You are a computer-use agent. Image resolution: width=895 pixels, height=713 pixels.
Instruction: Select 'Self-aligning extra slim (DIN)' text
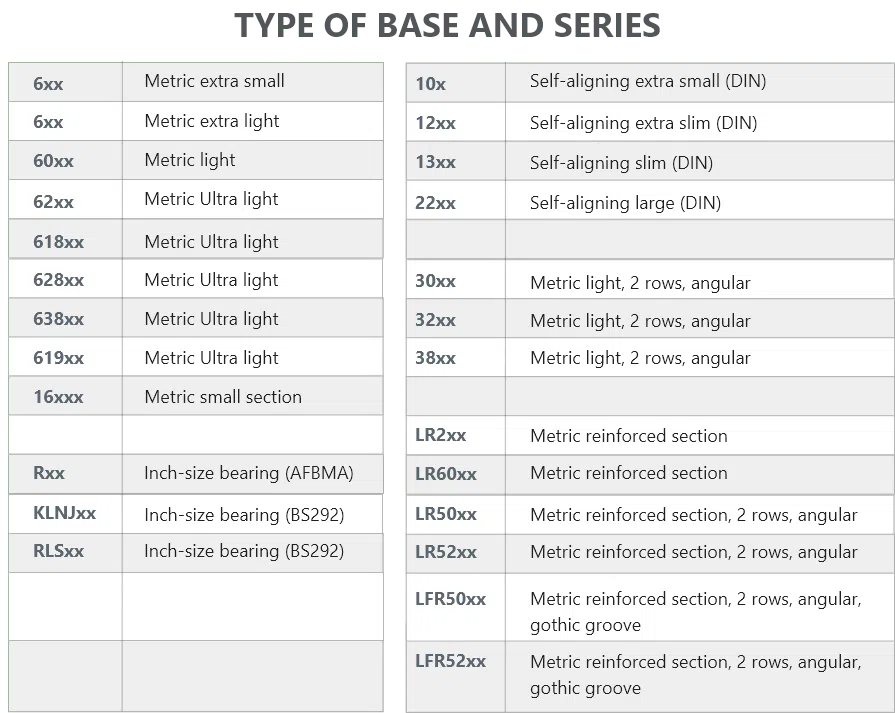point(643,123)
